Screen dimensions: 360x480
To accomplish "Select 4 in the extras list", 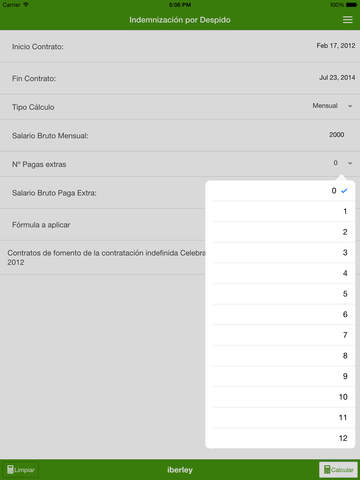I will (280, 273).
